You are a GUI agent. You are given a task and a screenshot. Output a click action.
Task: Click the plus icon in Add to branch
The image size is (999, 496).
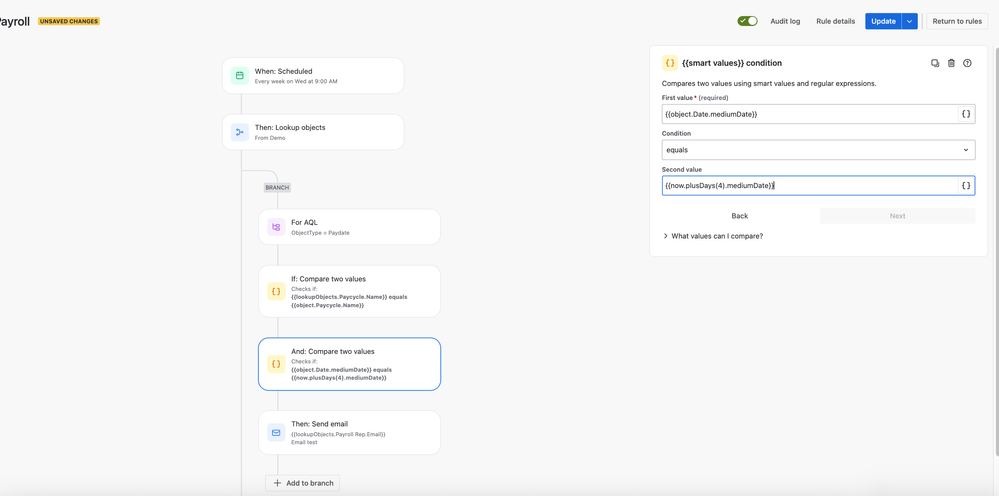[x=277, y=483]
